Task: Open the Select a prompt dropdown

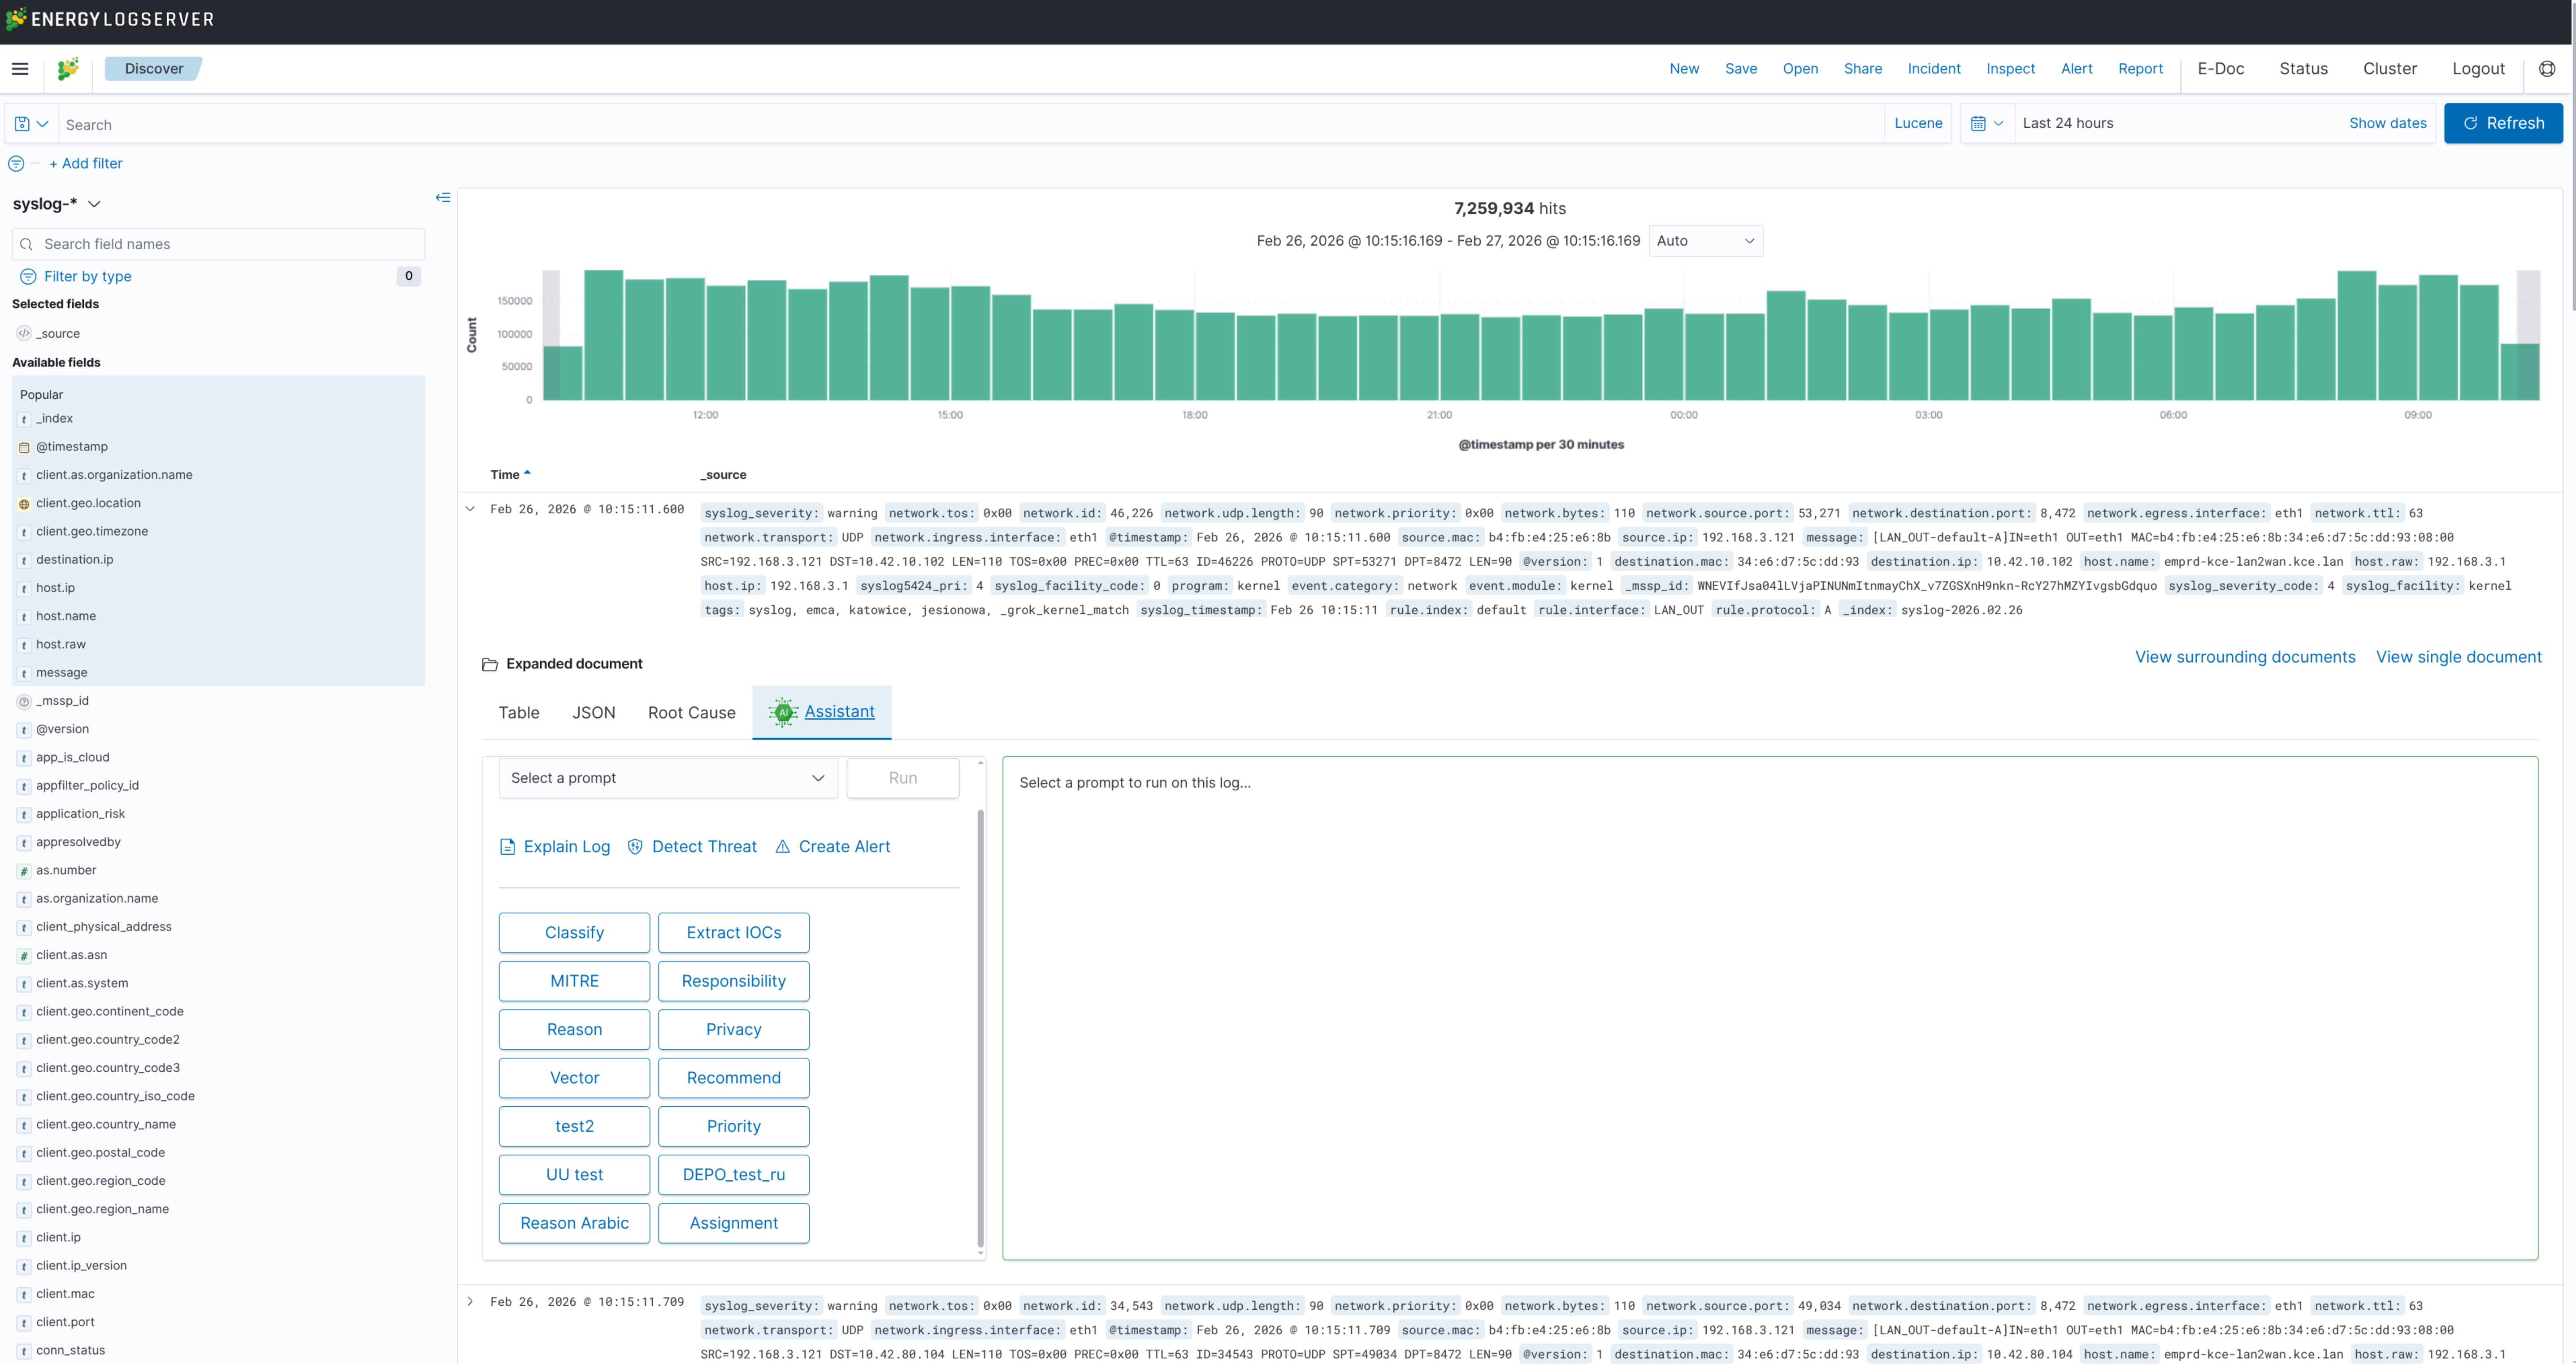Action: [668, 778]
